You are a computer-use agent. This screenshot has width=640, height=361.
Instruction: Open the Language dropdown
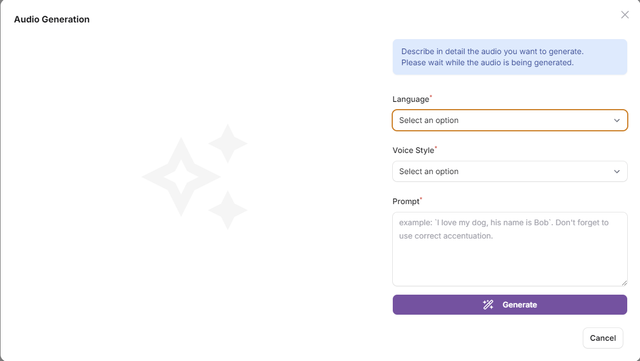(510, 120)
